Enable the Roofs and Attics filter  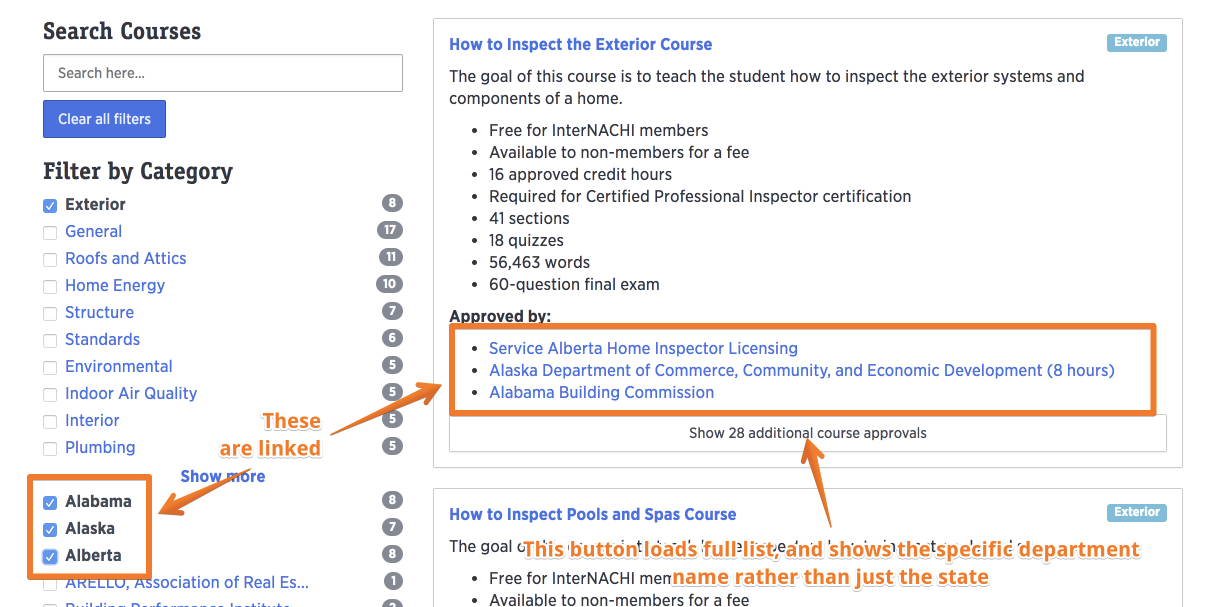click(50, 260)
